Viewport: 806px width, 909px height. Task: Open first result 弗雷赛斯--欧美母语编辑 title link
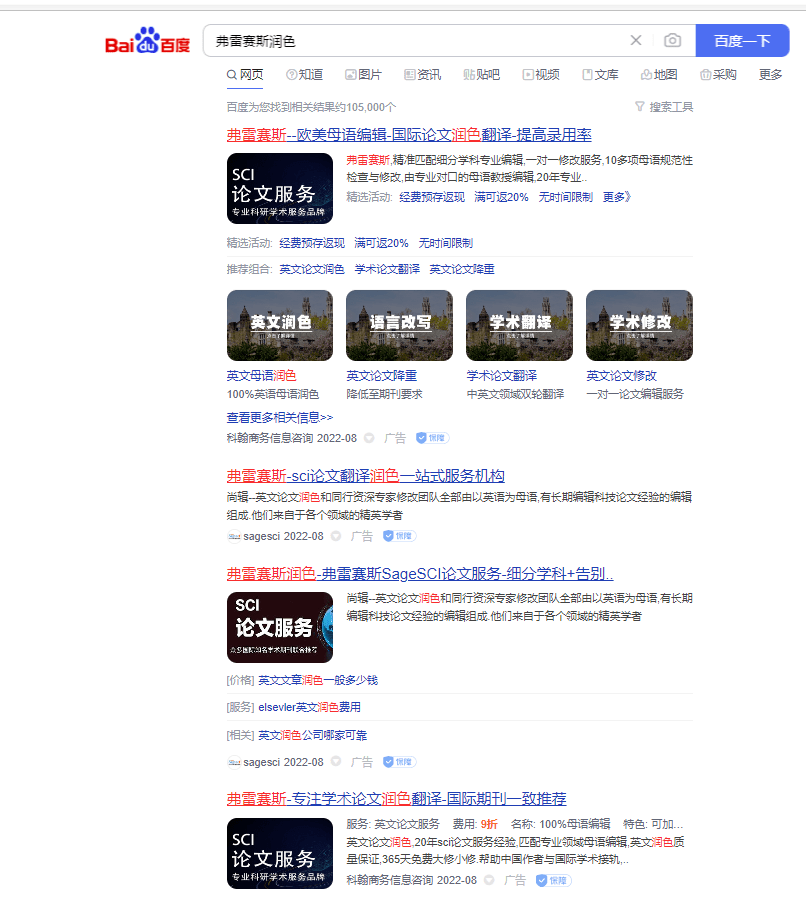409,135
